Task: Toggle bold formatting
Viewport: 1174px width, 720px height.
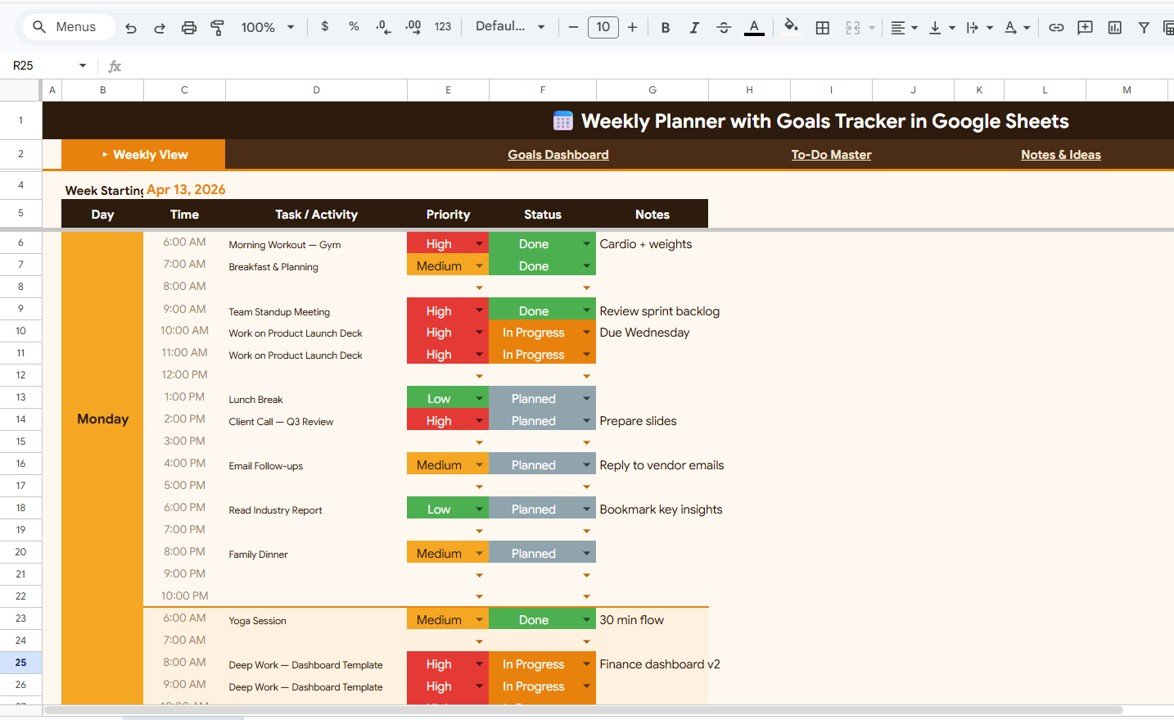Action: coord(665,28)
